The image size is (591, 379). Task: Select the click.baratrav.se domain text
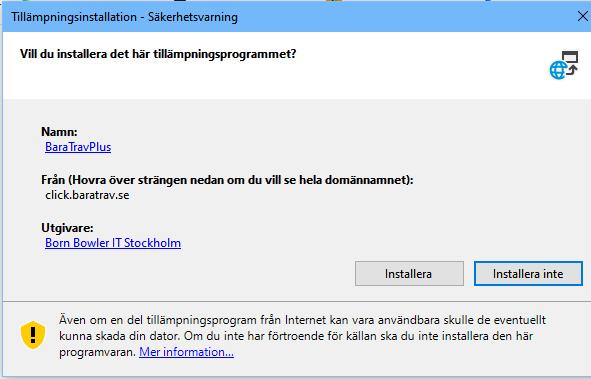point(87,195)
